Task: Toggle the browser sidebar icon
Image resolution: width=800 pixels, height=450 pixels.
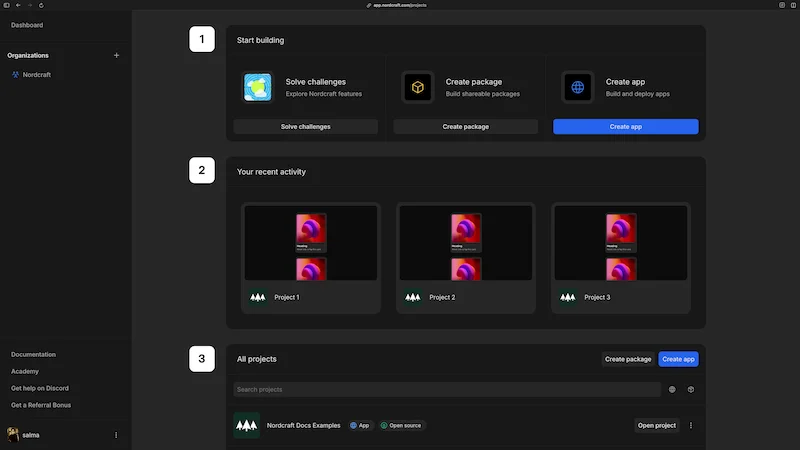Action: coord(7,5)
